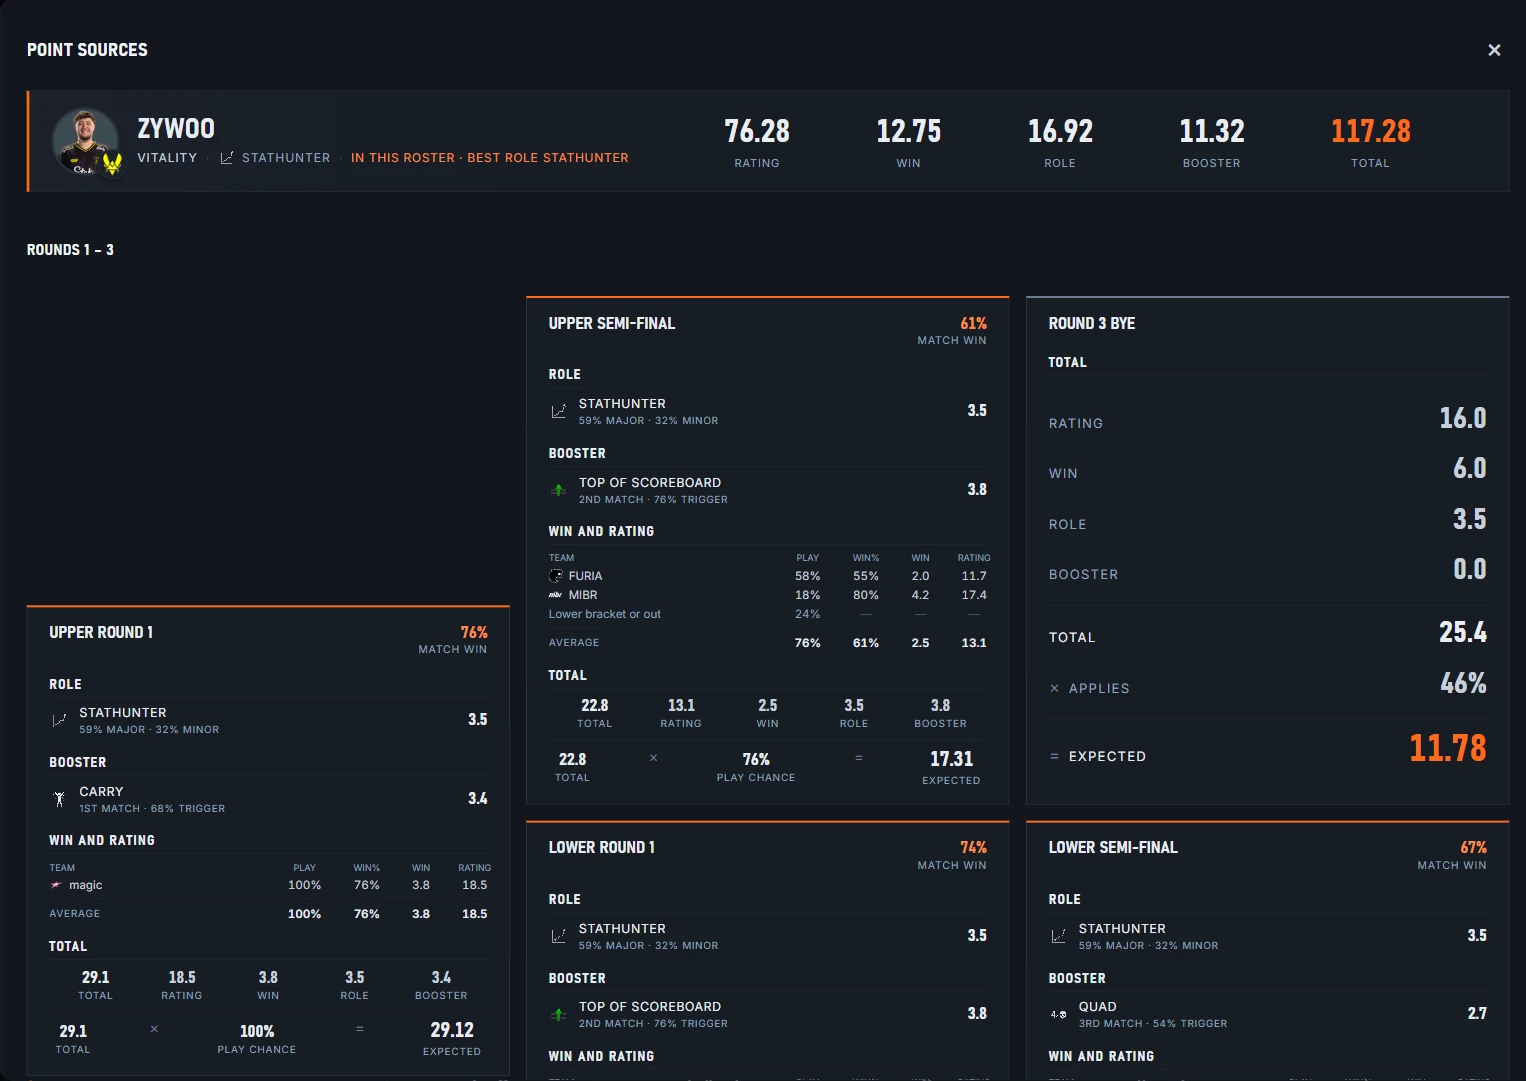Click the MIBR team logo
1526x1081 pixels.
click(556, 595)
